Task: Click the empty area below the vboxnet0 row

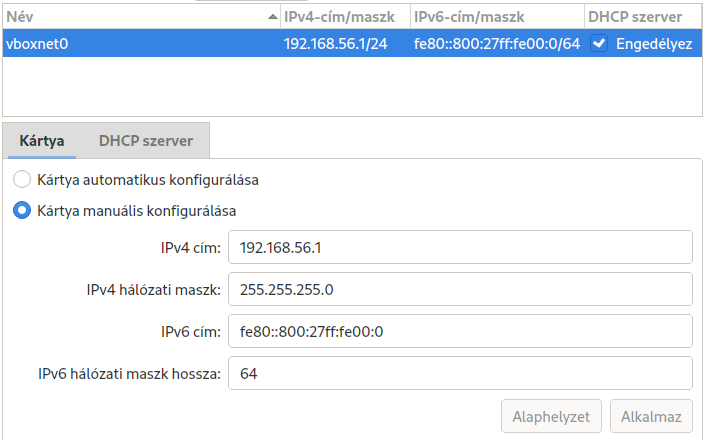Action: tap(352, 86)
